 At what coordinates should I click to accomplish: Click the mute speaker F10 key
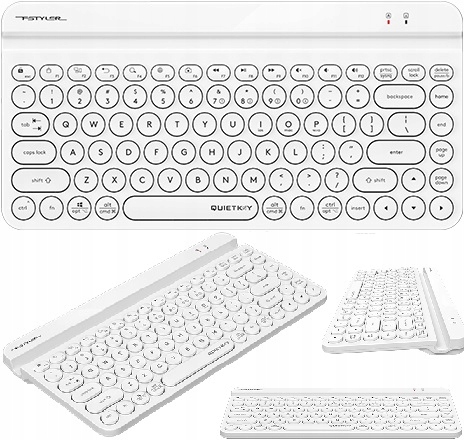[x=302, y=73]
